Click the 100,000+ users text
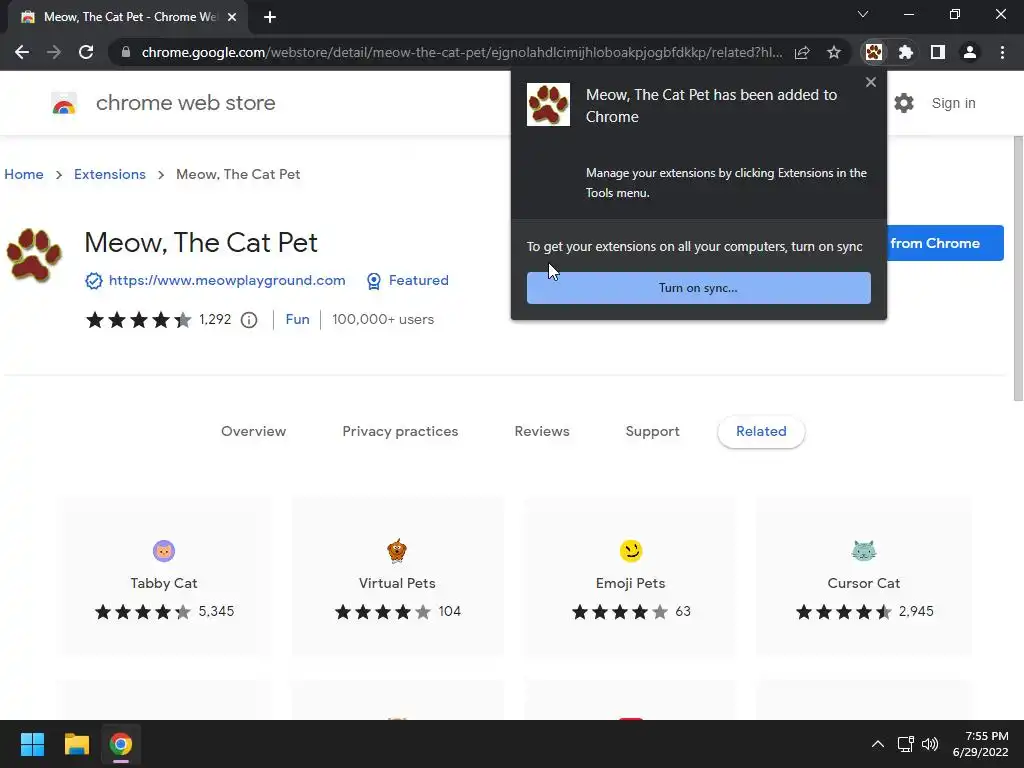 point(383,319)
